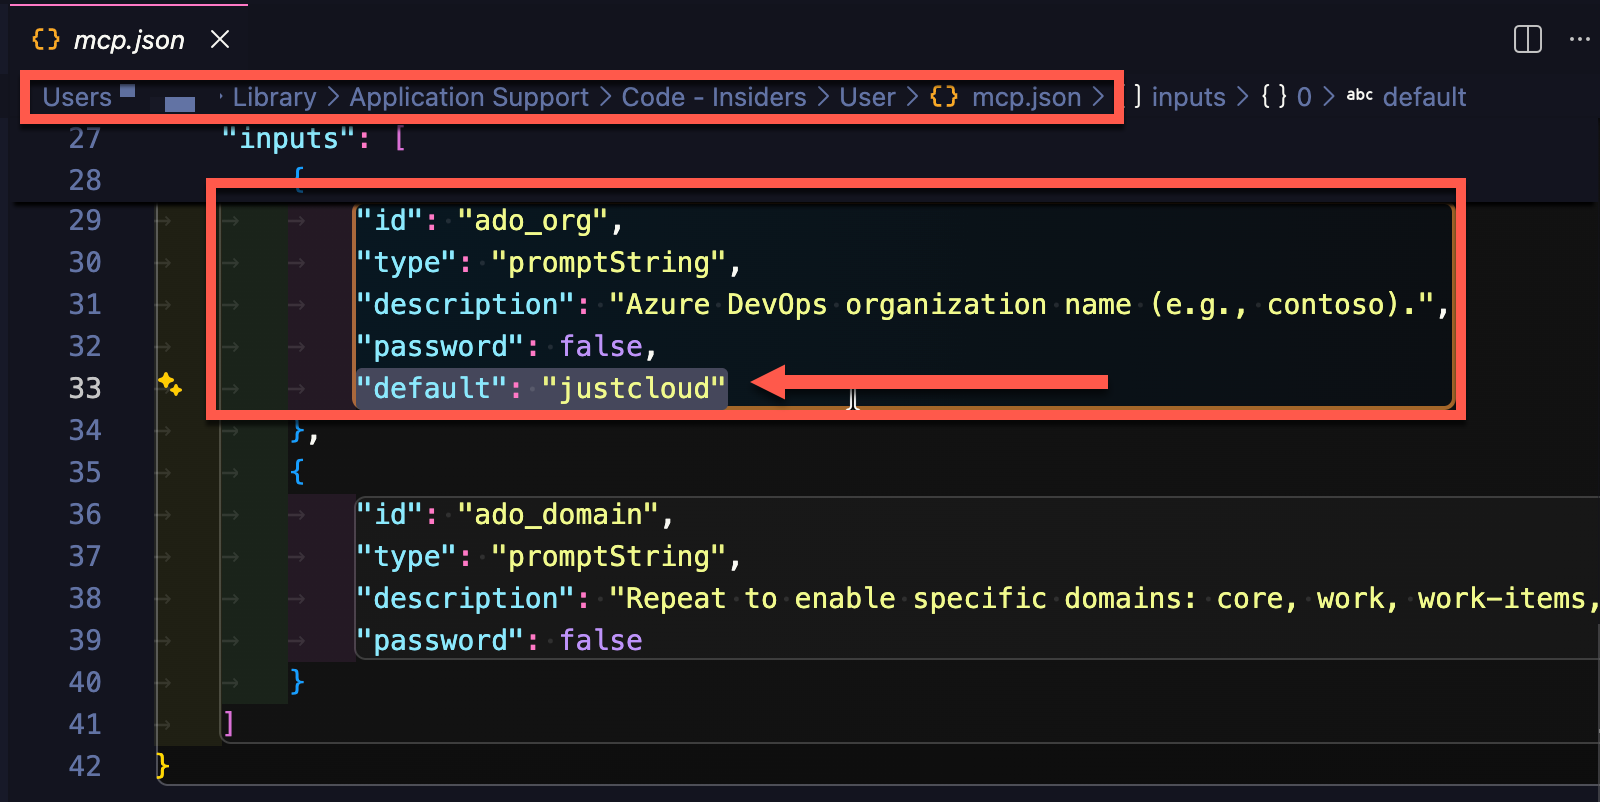Click the "ado_domain" id value
The height and width of the screenshot is (802, 1600).
point(558,514)
